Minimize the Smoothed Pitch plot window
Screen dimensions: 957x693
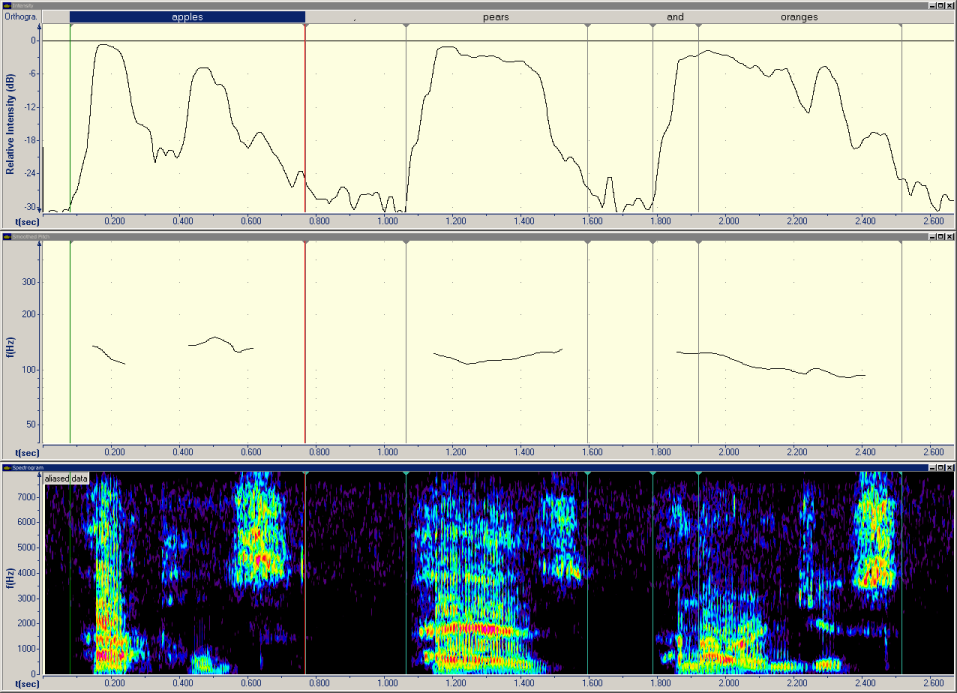pyautogui.click(x=932, y=237)
